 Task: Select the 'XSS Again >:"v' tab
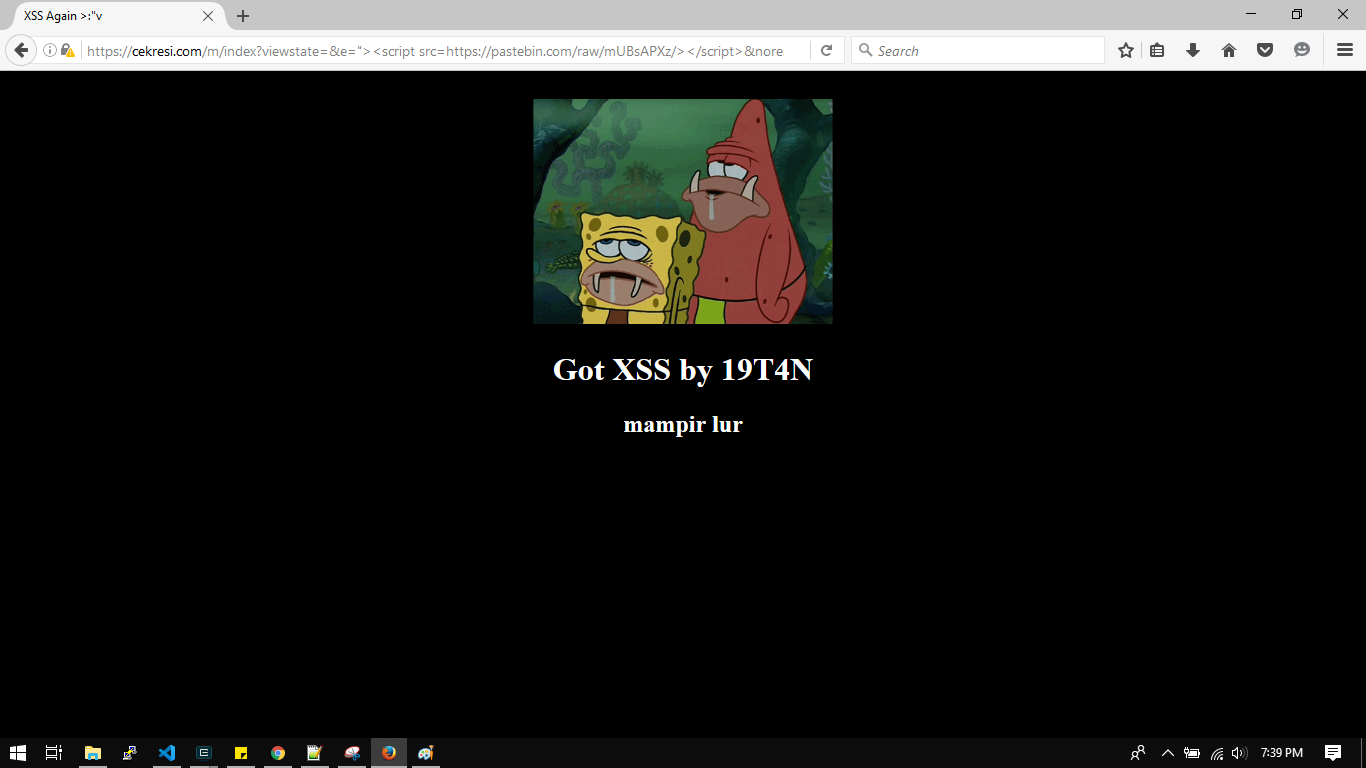pyautogui.click(x=118, y=16)
